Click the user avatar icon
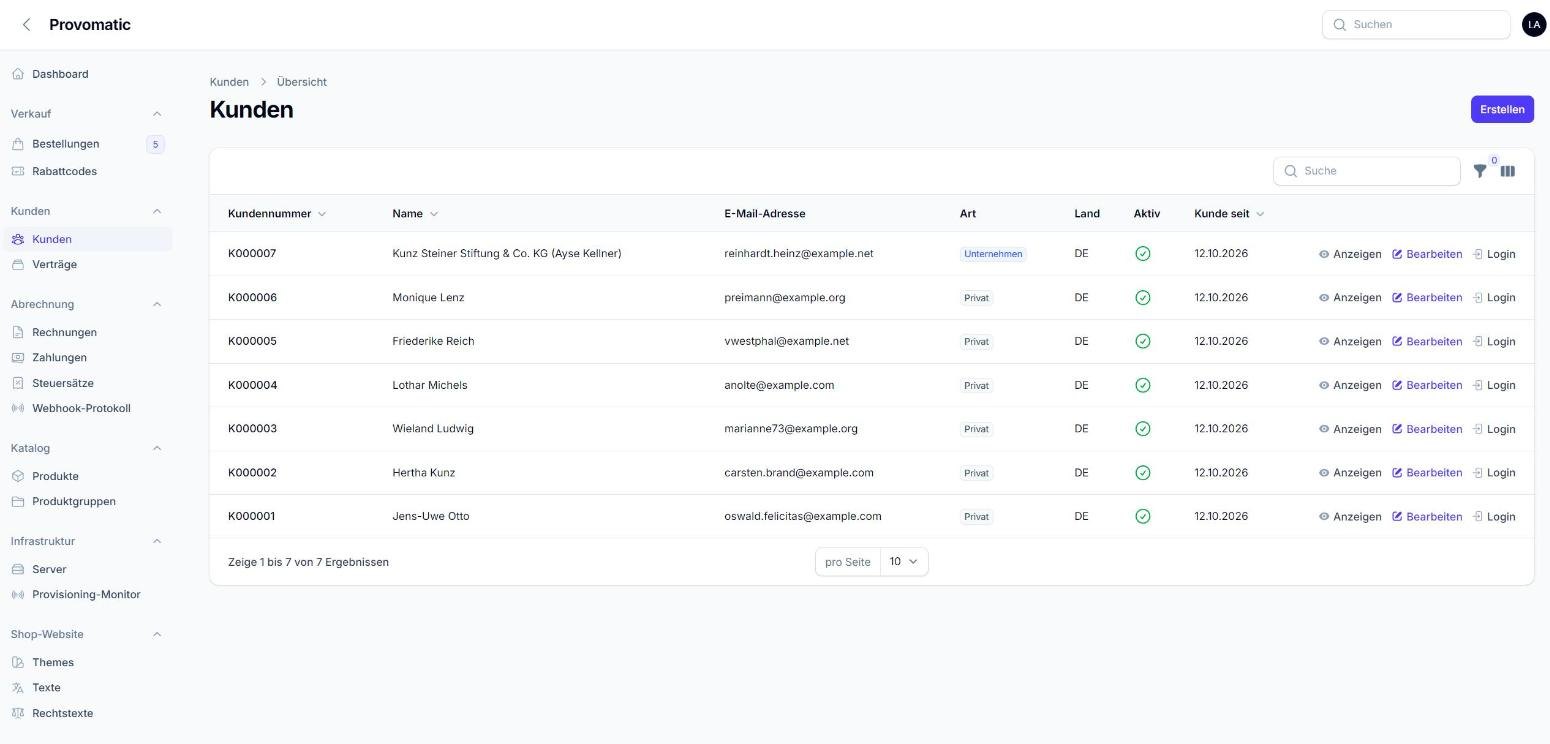This screenshot has height=744, width=1550. coord(1533,25)
